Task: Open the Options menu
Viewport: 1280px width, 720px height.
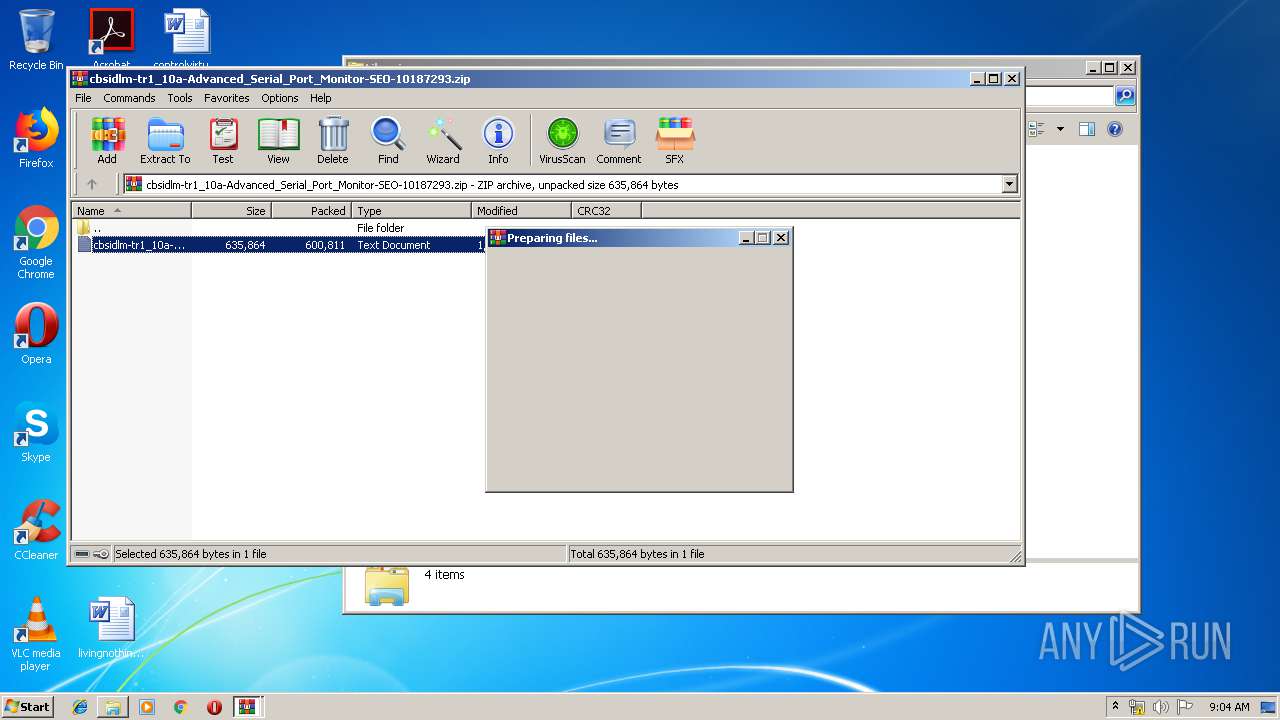Action: (x=280, y=98)
